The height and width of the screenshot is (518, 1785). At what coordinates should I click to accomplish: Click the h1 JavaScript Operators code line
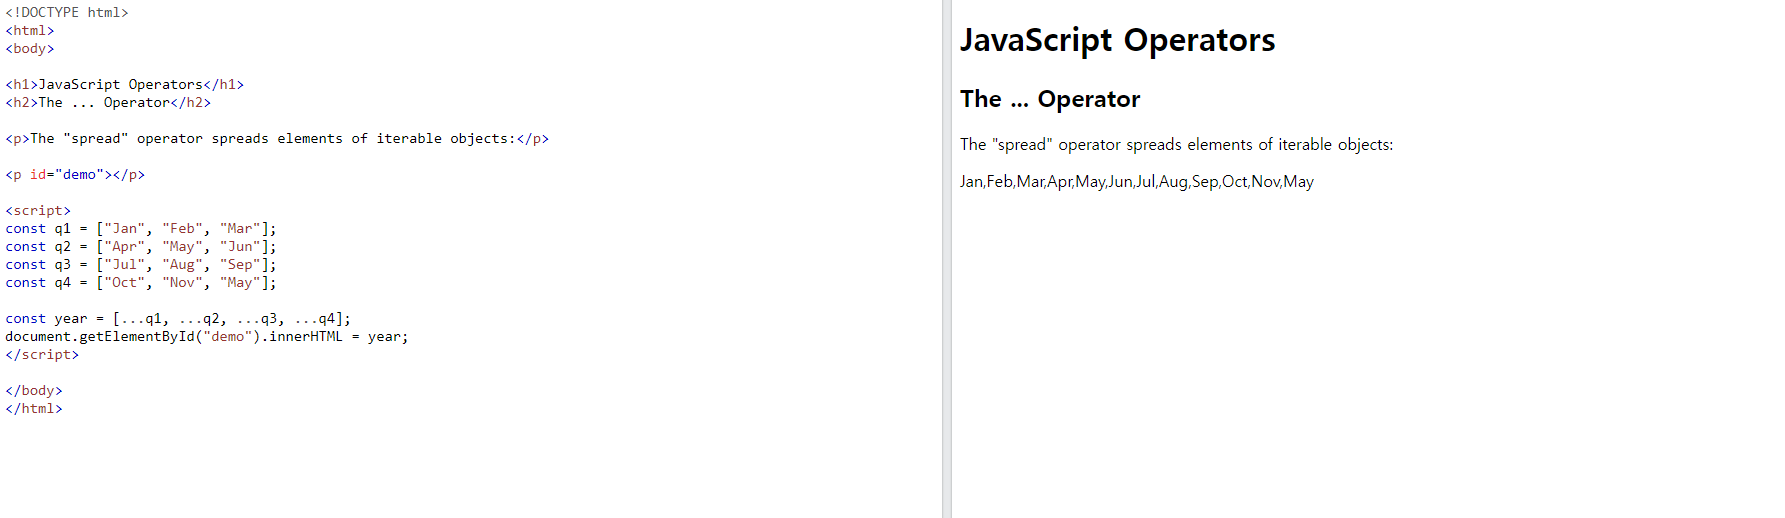pos(125,85)
